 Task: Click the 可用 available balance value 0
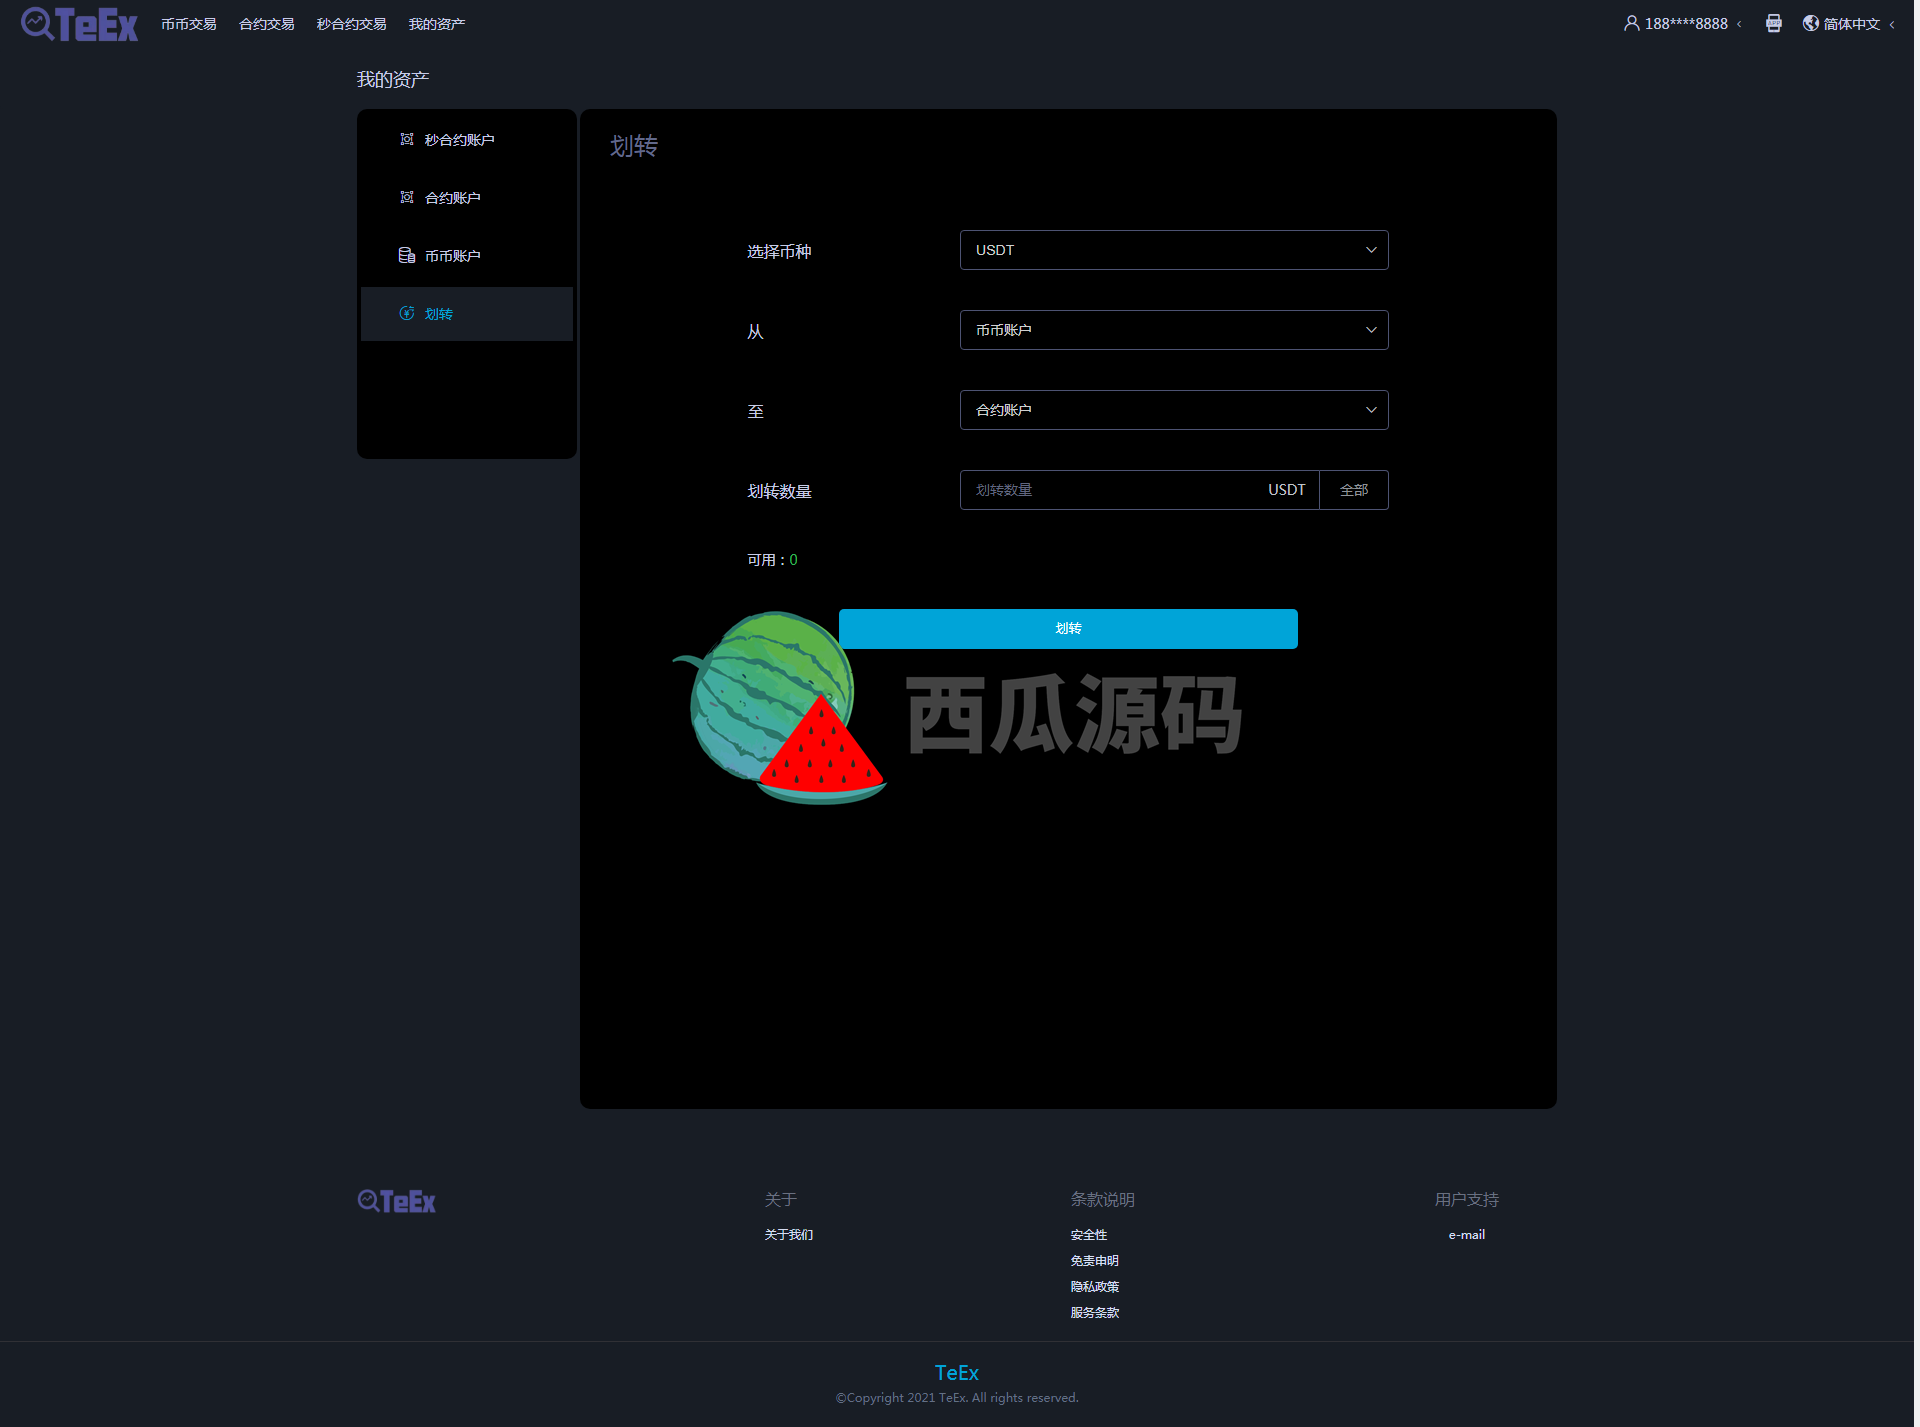(x=794, y=560)
